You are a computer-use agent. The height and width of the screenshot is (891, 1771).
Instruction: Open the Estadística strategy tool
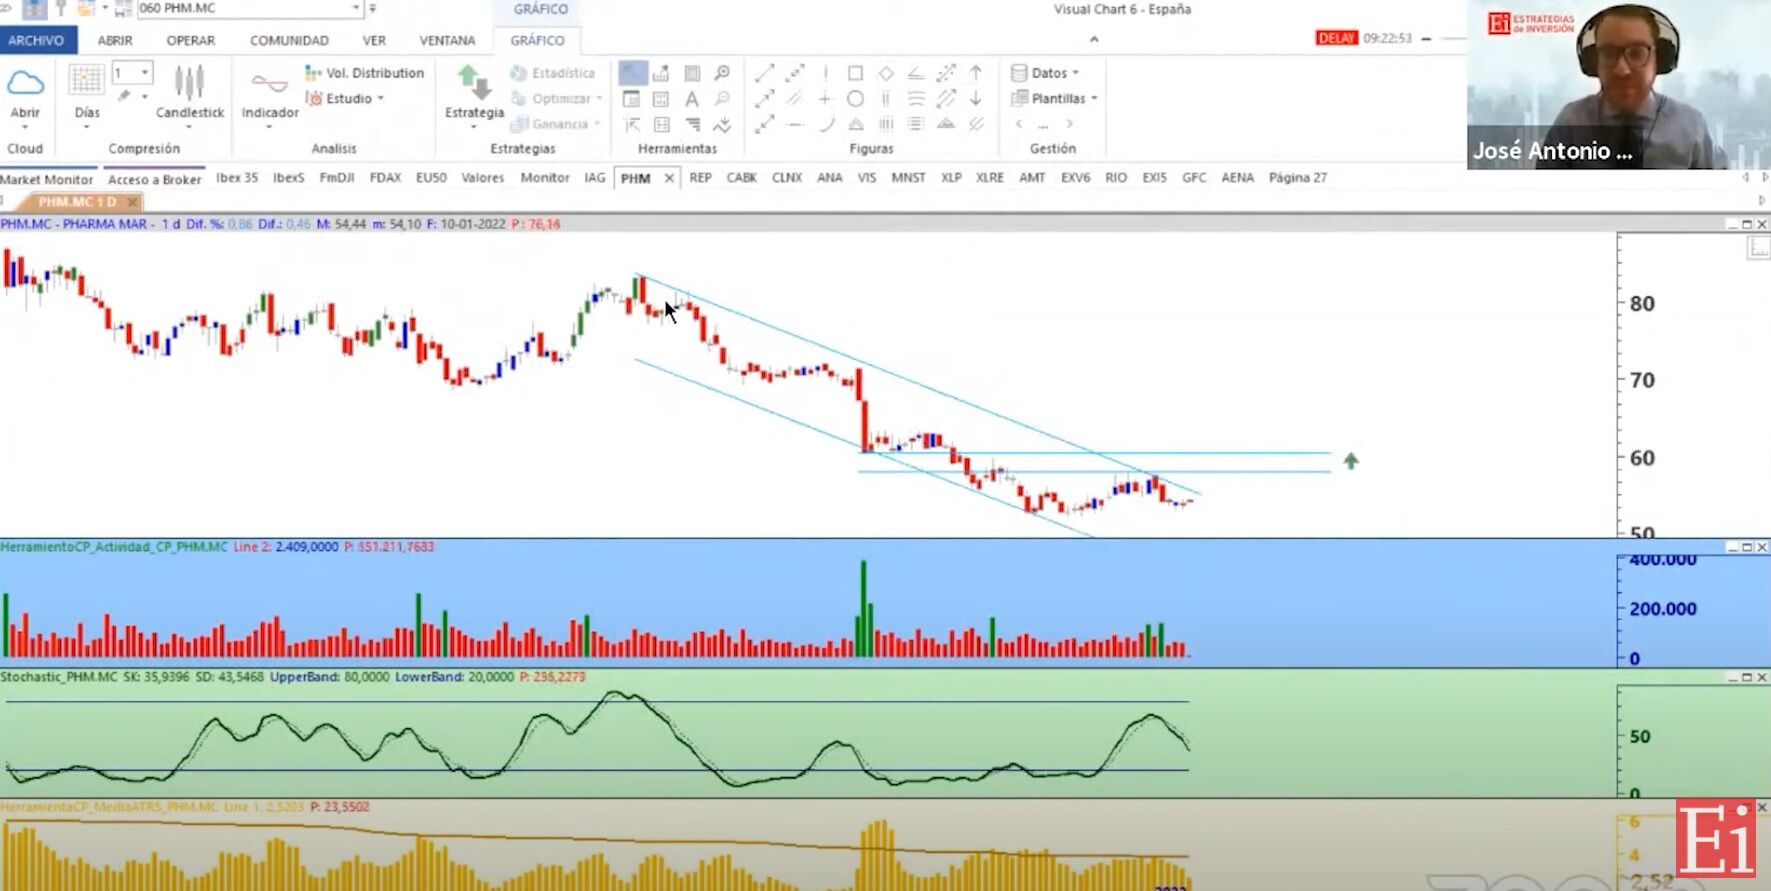click(552, 73)
